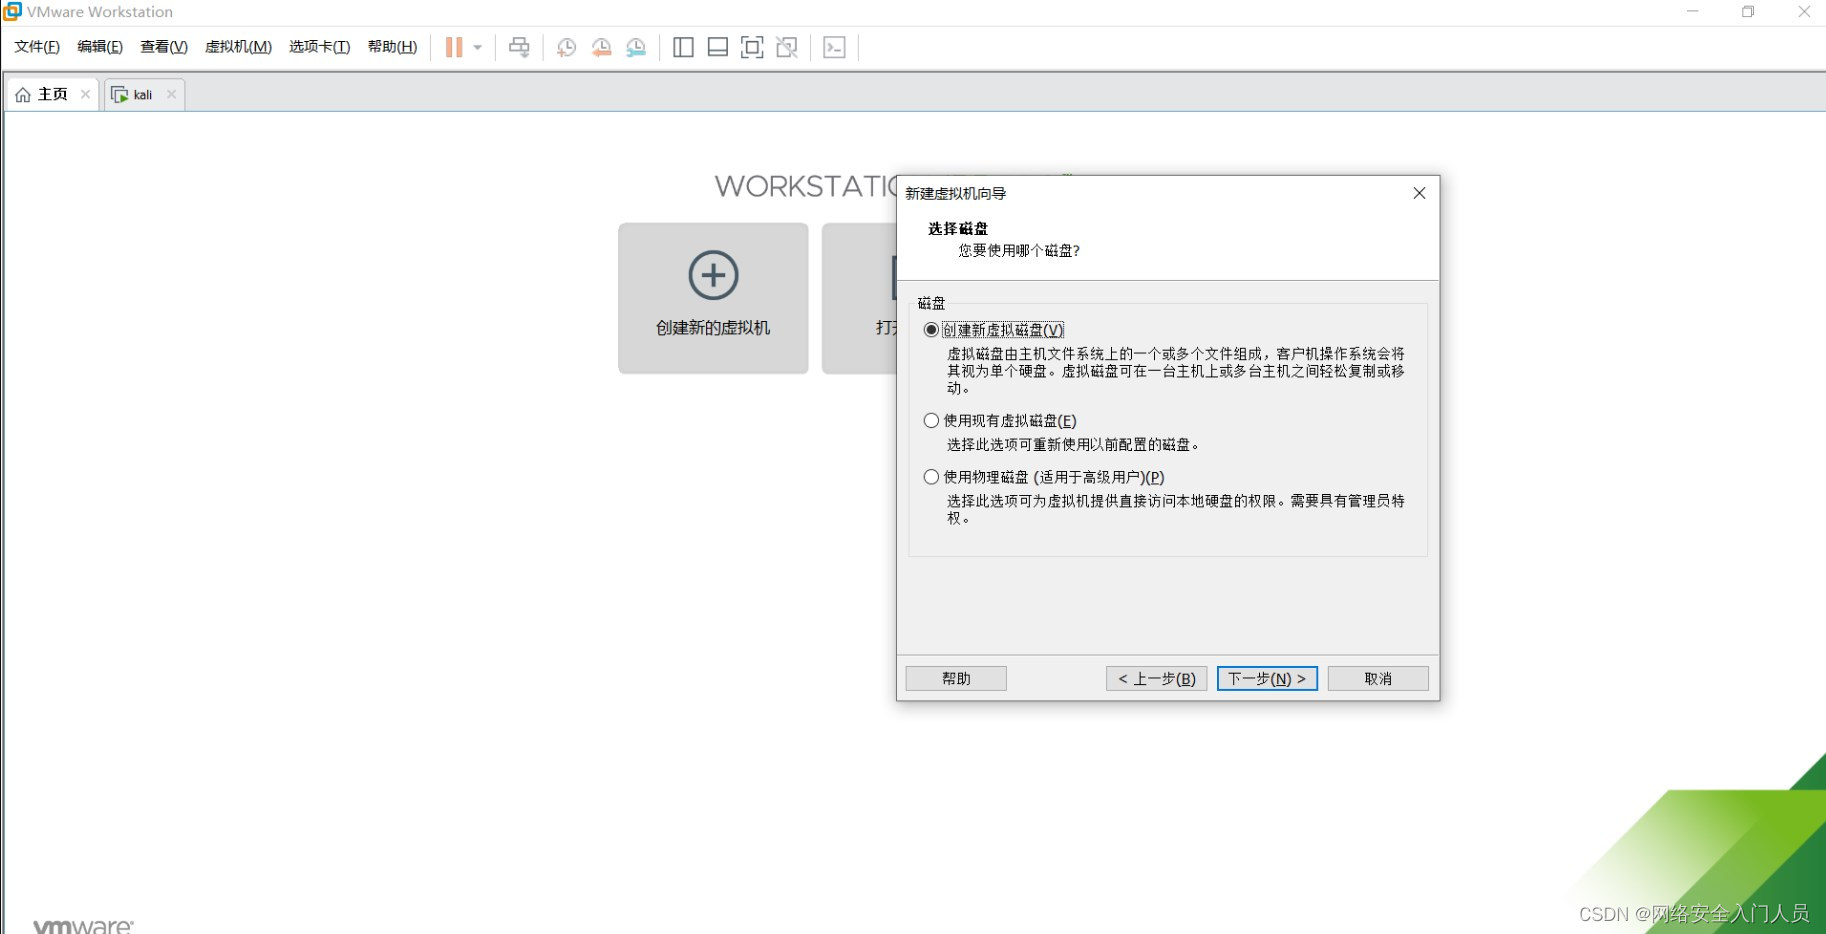1826x934 pixels.
Task: Click the full screen mode icon
Action: 752,47
